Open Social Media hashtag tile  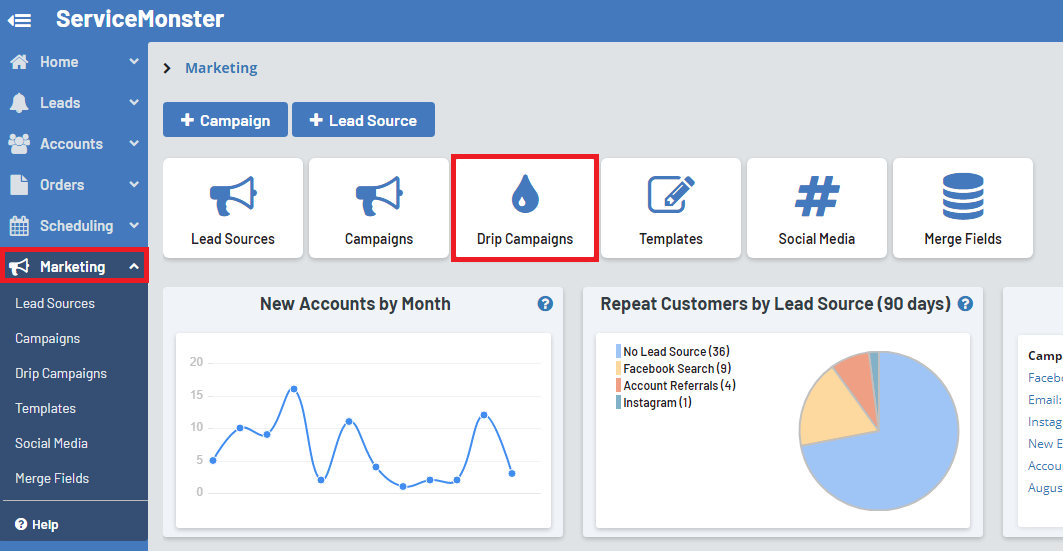[817, 208]
